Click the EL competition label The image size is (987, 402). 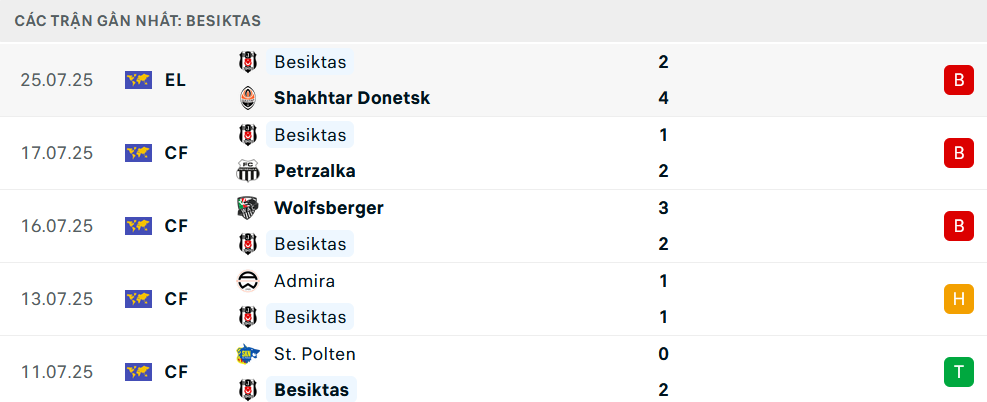[x=175, y=80]
